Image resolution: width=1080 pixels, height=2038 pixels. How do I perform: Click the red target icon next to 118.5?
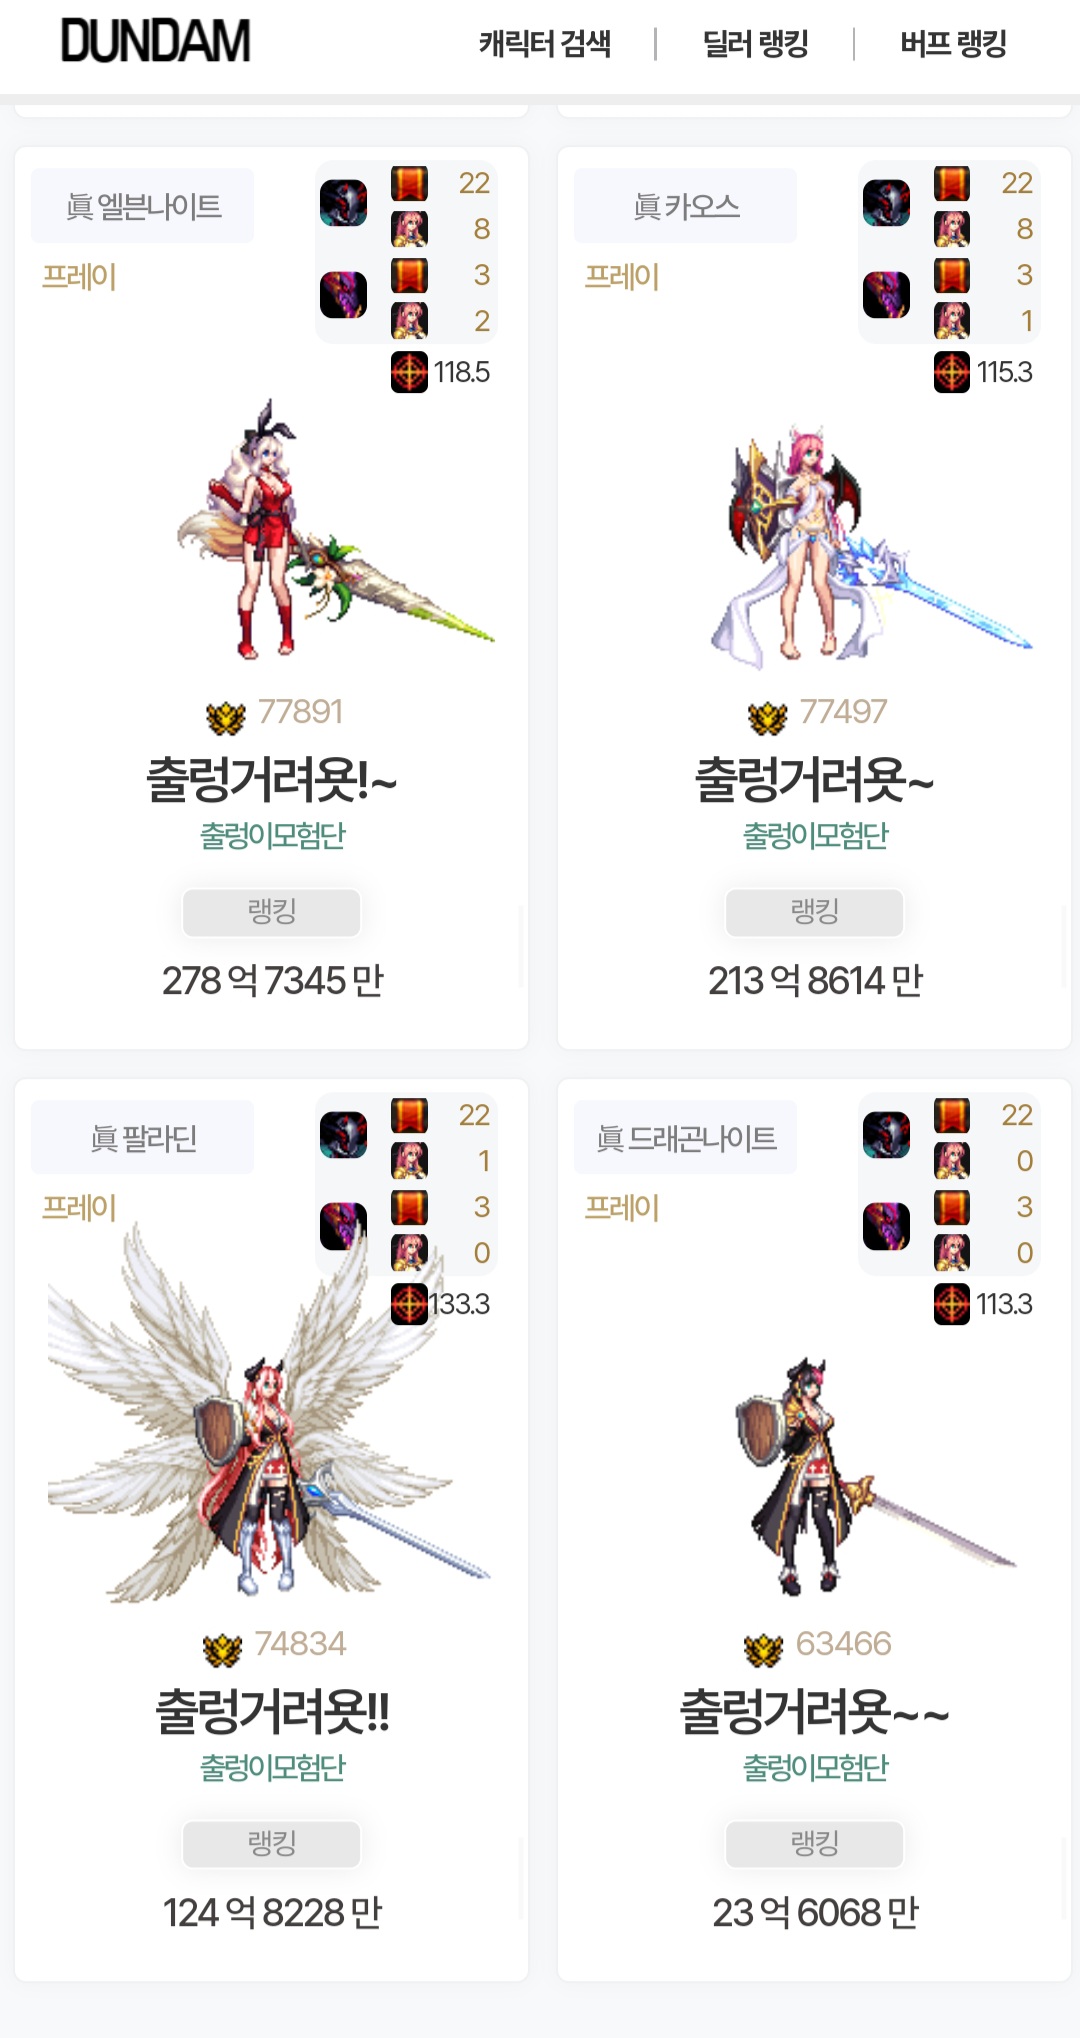pyautogui.click(x=409, y=372)
